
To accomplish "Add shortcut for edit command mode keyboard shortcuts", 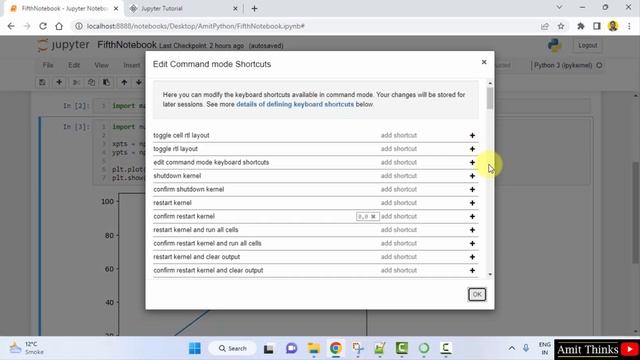I will point(472,162).
